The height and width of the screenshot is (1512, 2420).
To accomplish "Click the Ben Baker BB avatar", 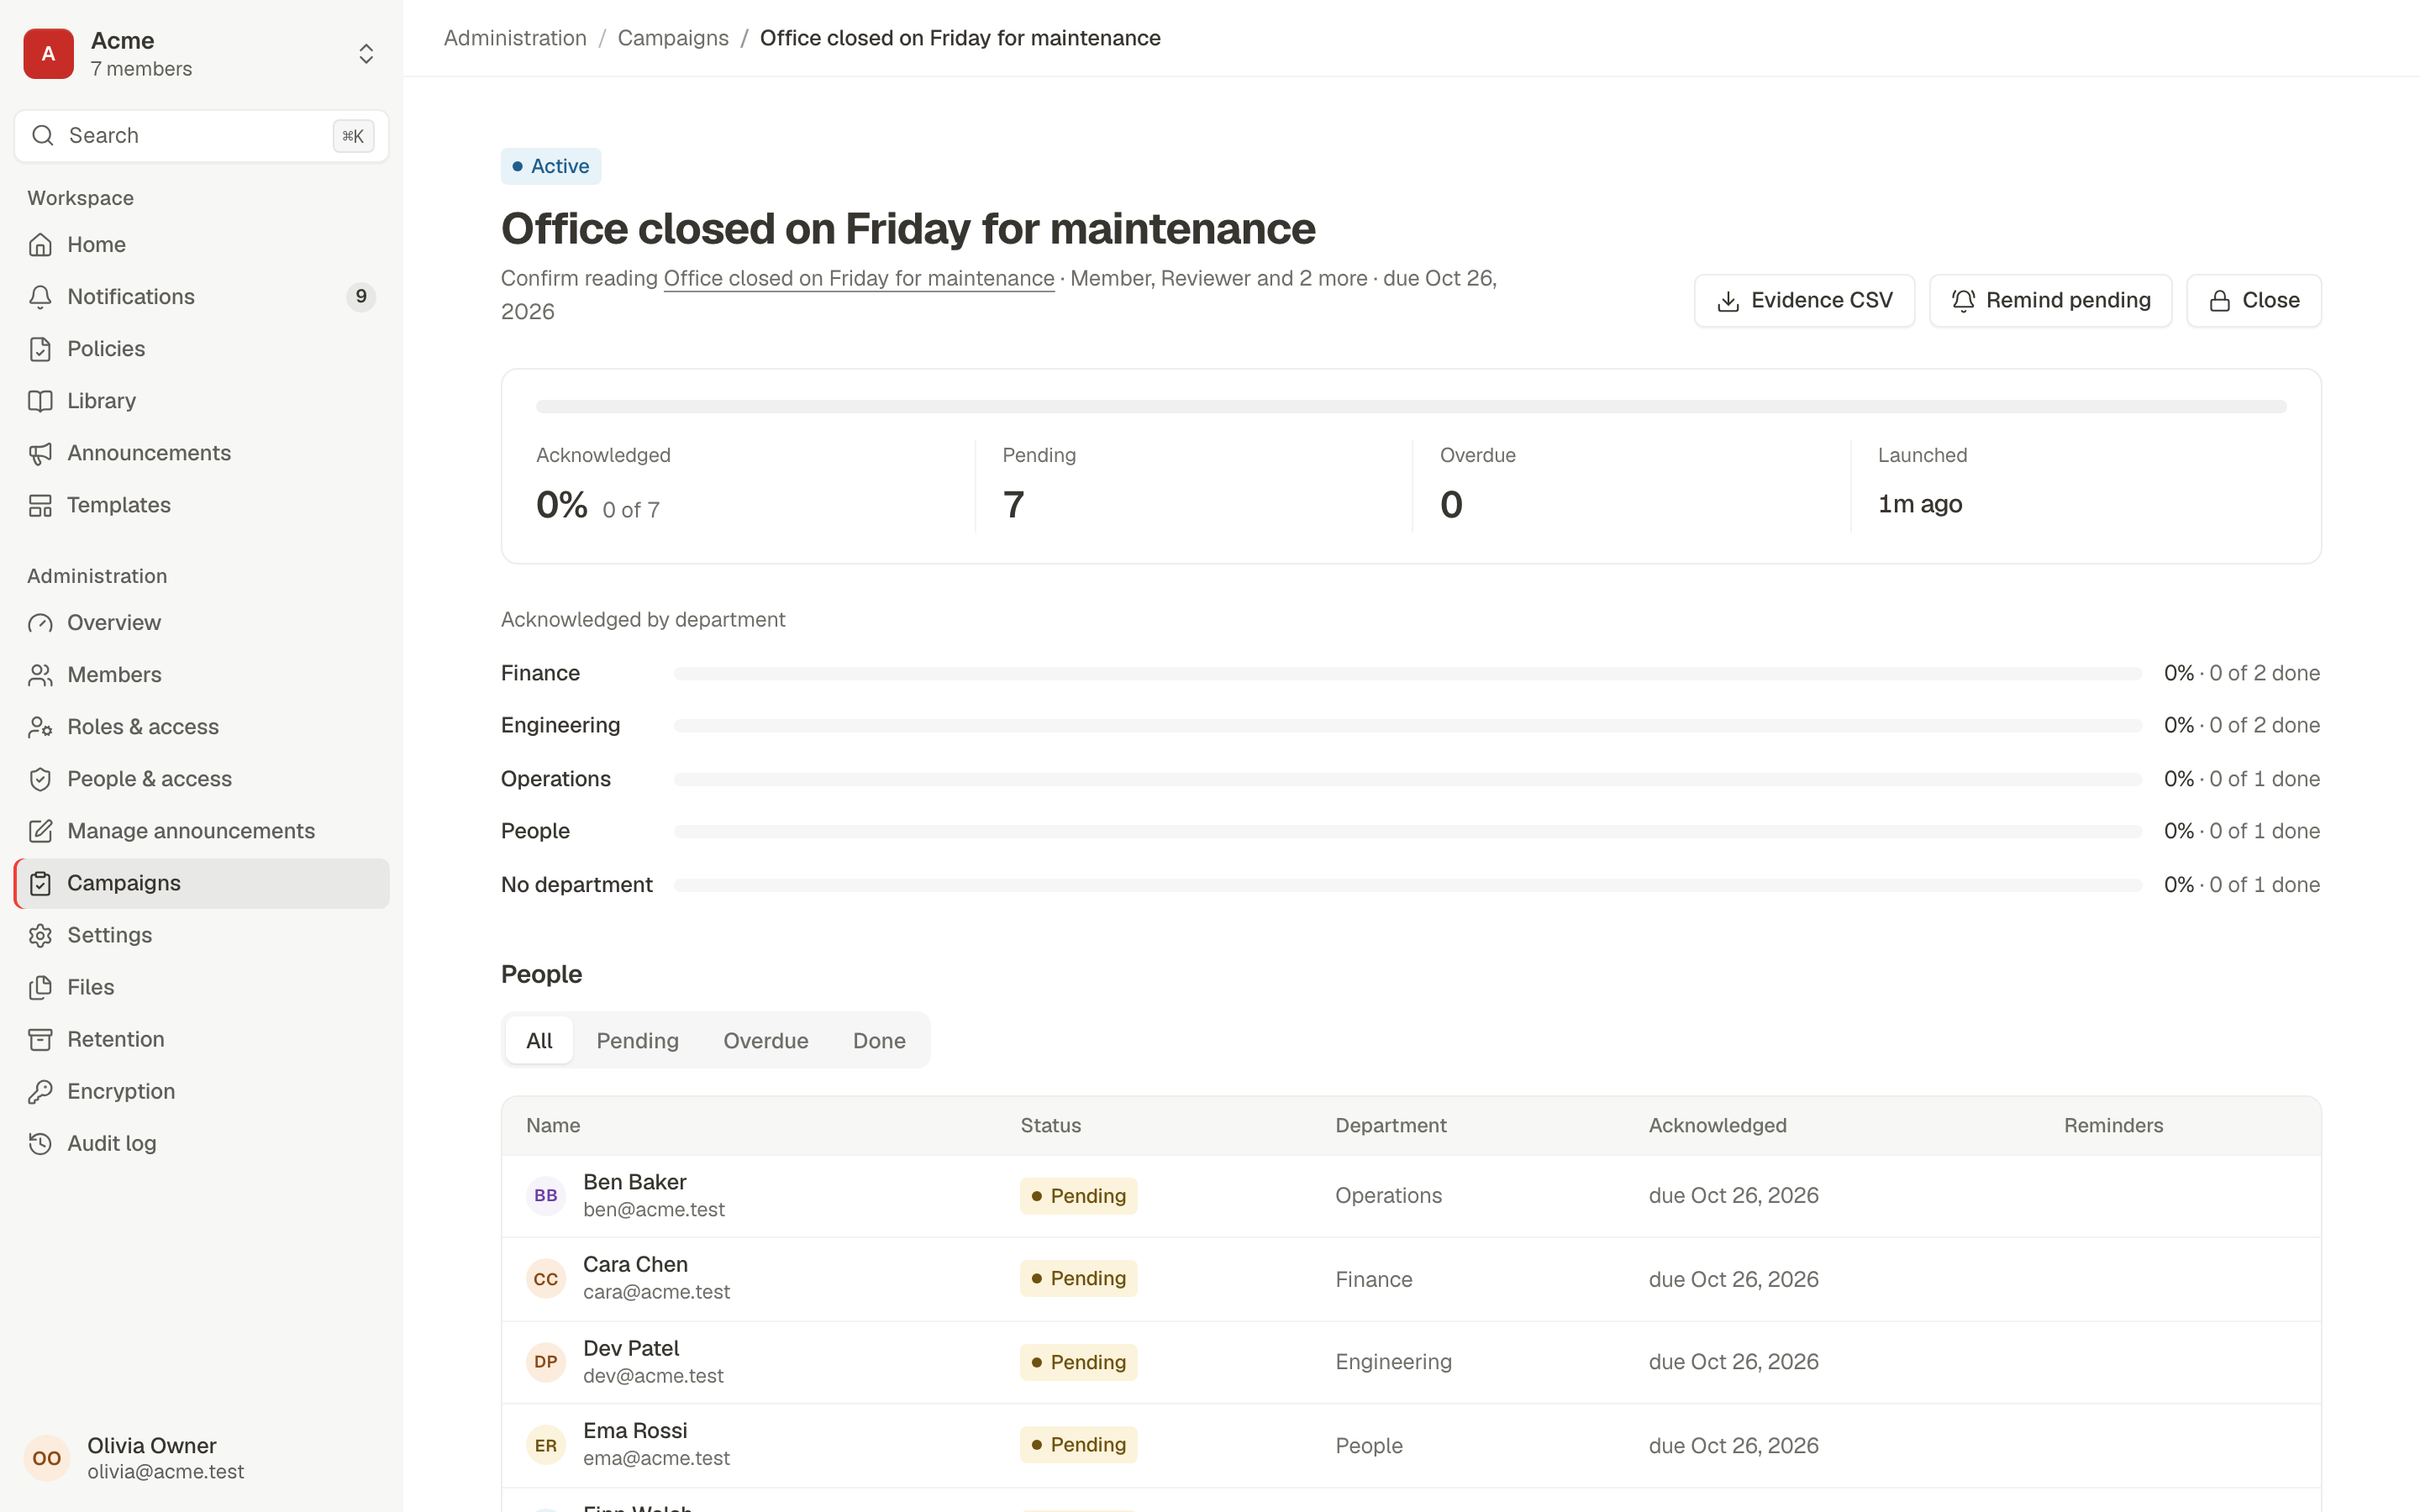I will pyautogui.click(x=546, y=1195).
